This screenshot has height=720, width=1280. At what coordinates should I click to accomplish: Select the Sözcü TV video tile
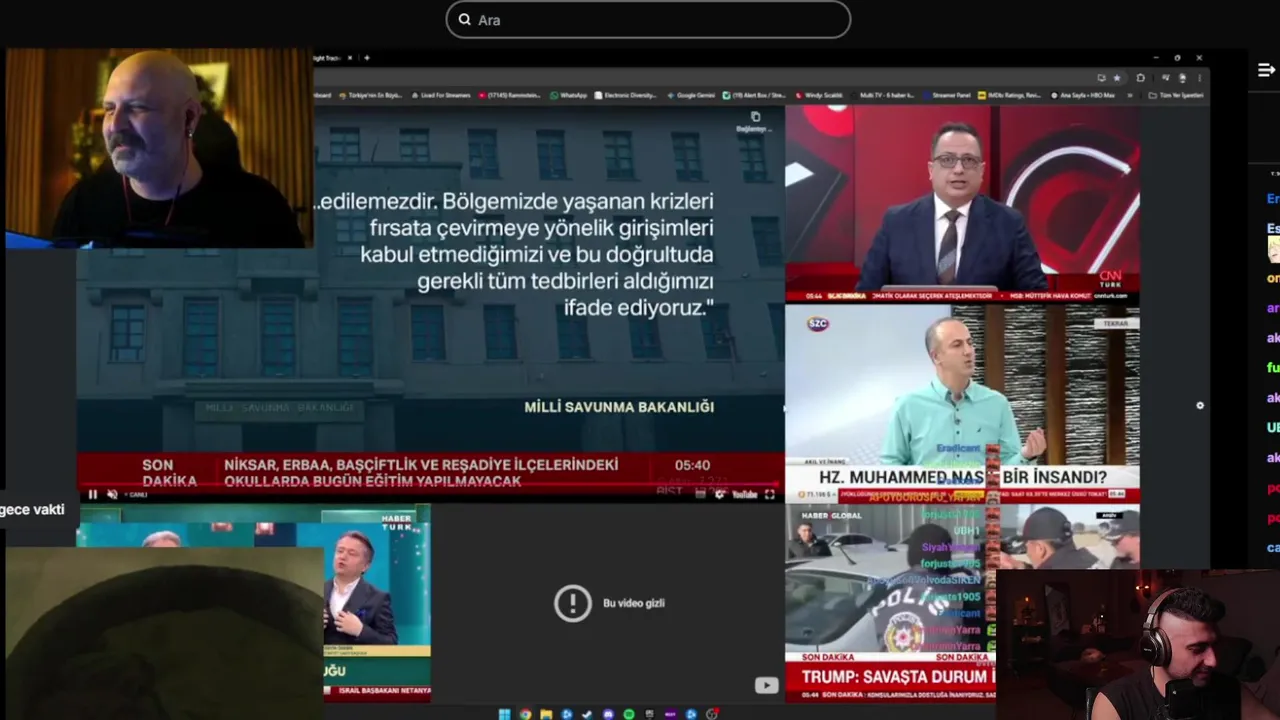[962, 403]
